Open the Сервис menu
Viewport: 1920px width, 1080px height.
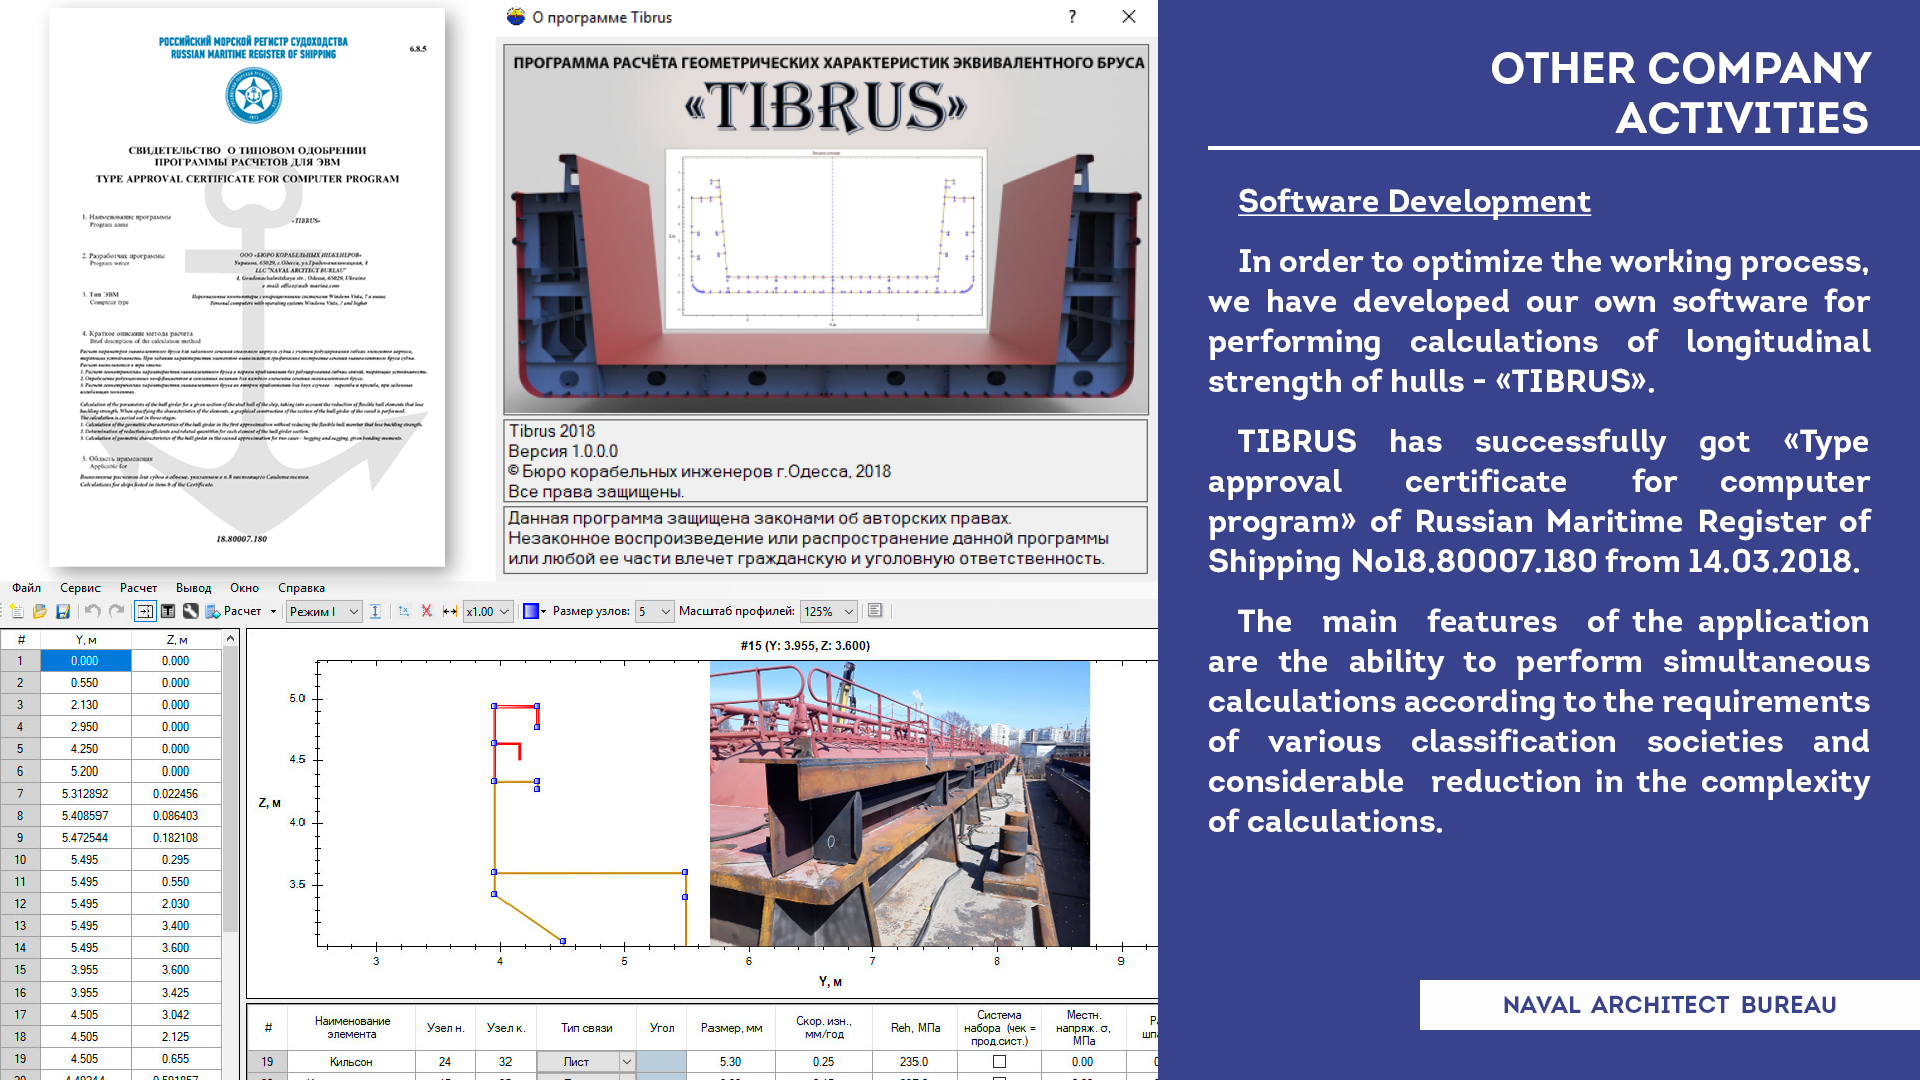click(x=80, y=588)
